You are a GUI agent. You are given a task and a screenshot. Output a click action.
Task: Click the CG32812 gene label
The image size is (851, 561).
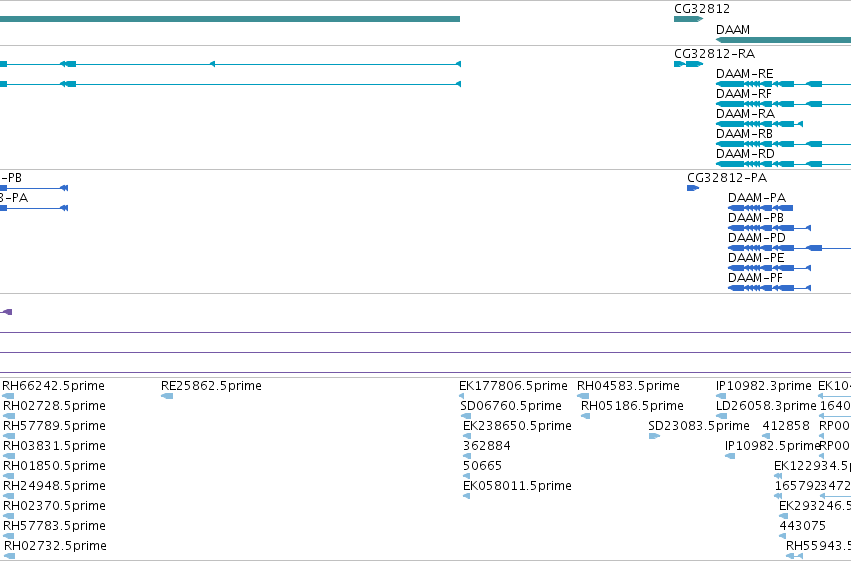pyautogui.click(x=702, y=9)
